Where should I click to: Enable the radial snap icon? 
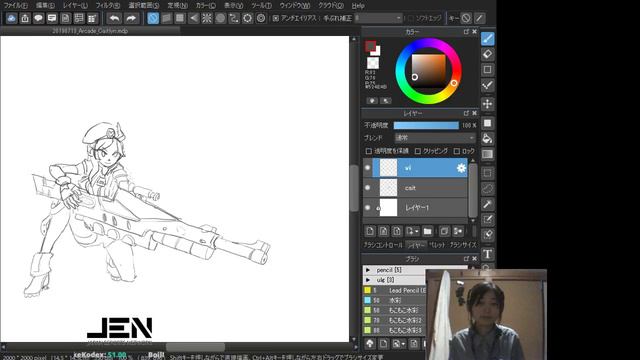(207, 18)
